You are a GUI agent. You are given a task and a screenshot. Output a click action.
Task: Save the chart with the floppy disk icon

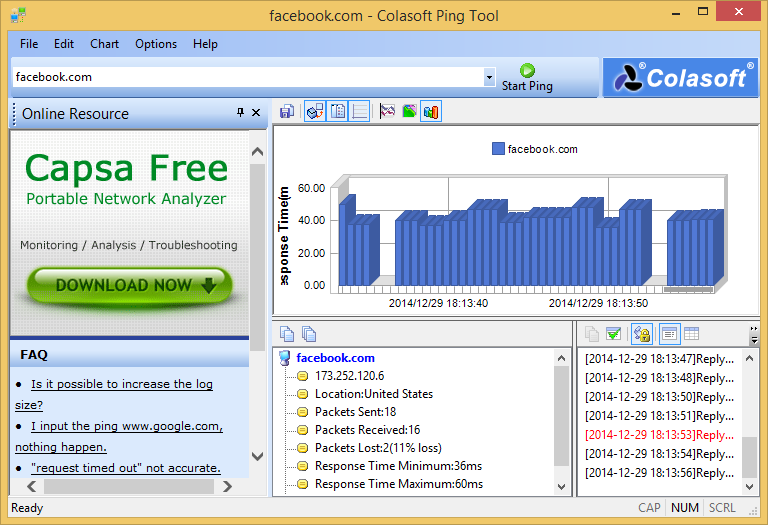coord(287,112)
